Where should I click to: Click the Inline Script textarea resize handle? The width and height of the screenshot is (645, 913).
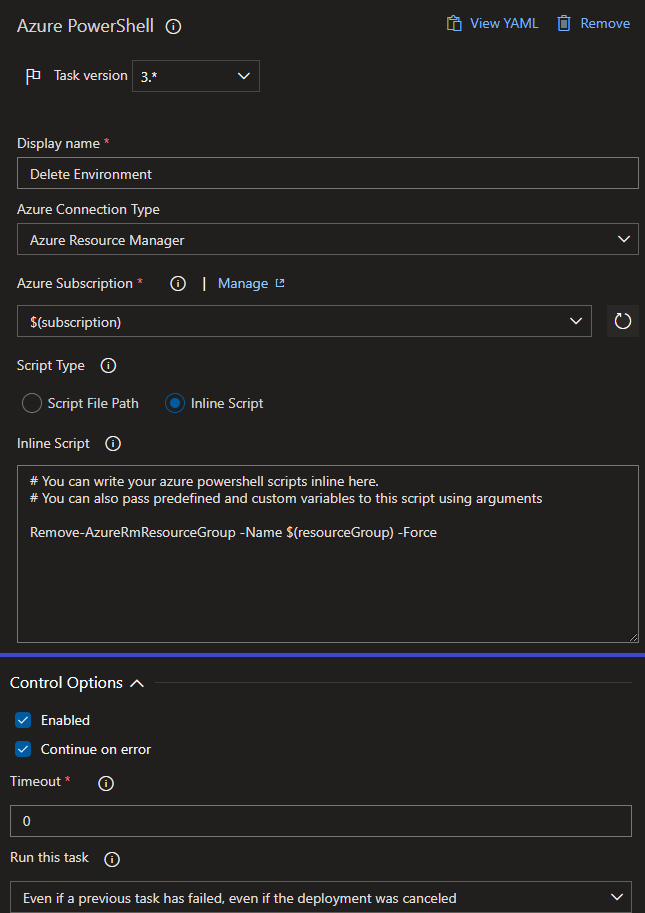point(633,637)
